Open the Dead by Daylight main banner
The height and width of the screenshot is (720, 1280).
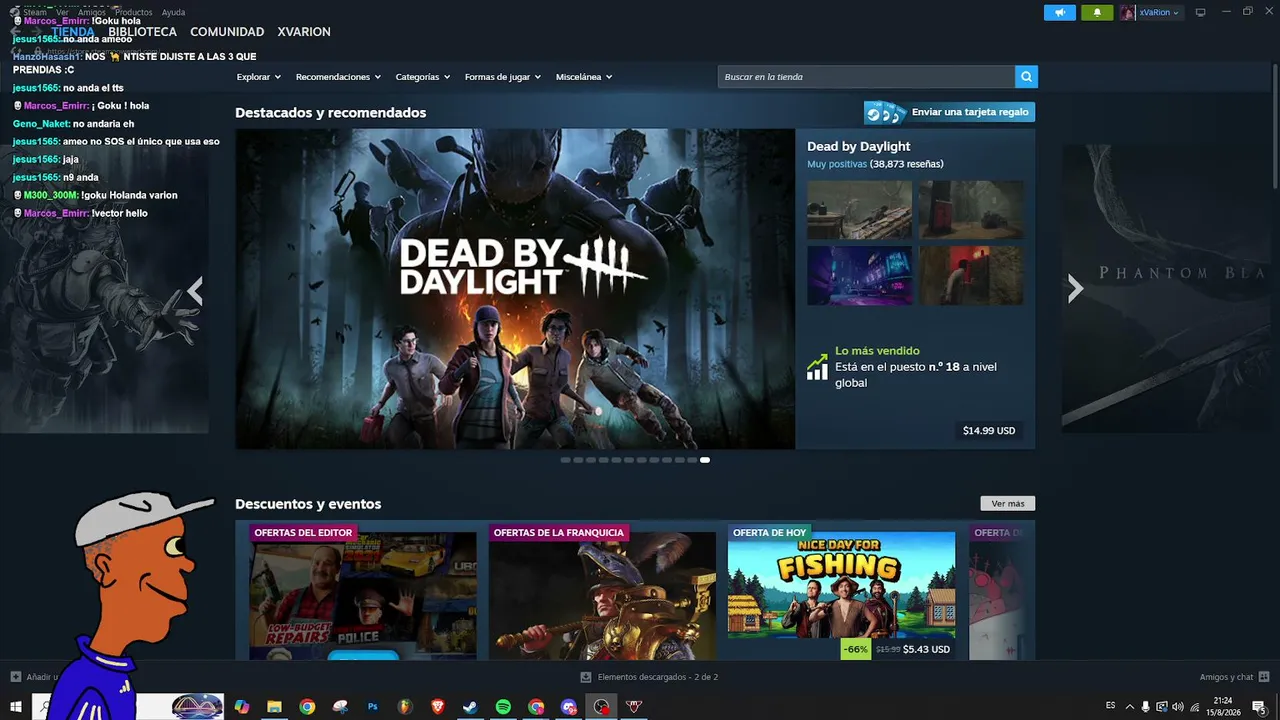(515, 289)
